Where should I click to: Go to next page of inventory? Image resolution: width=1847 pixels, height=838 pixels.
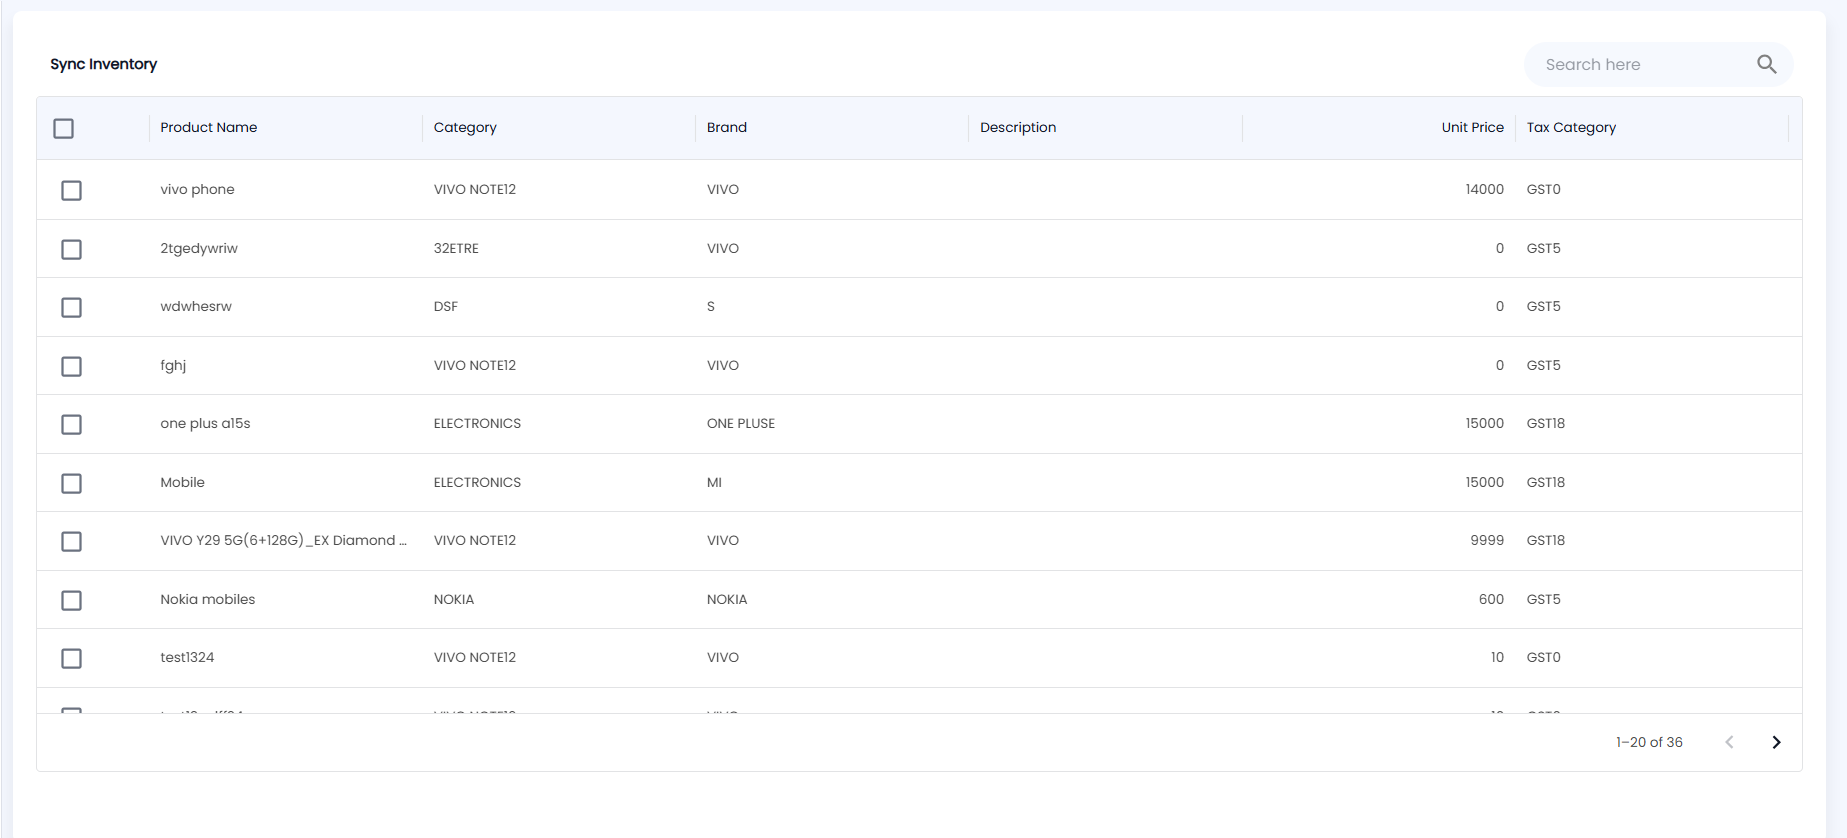pos(1776,742)
